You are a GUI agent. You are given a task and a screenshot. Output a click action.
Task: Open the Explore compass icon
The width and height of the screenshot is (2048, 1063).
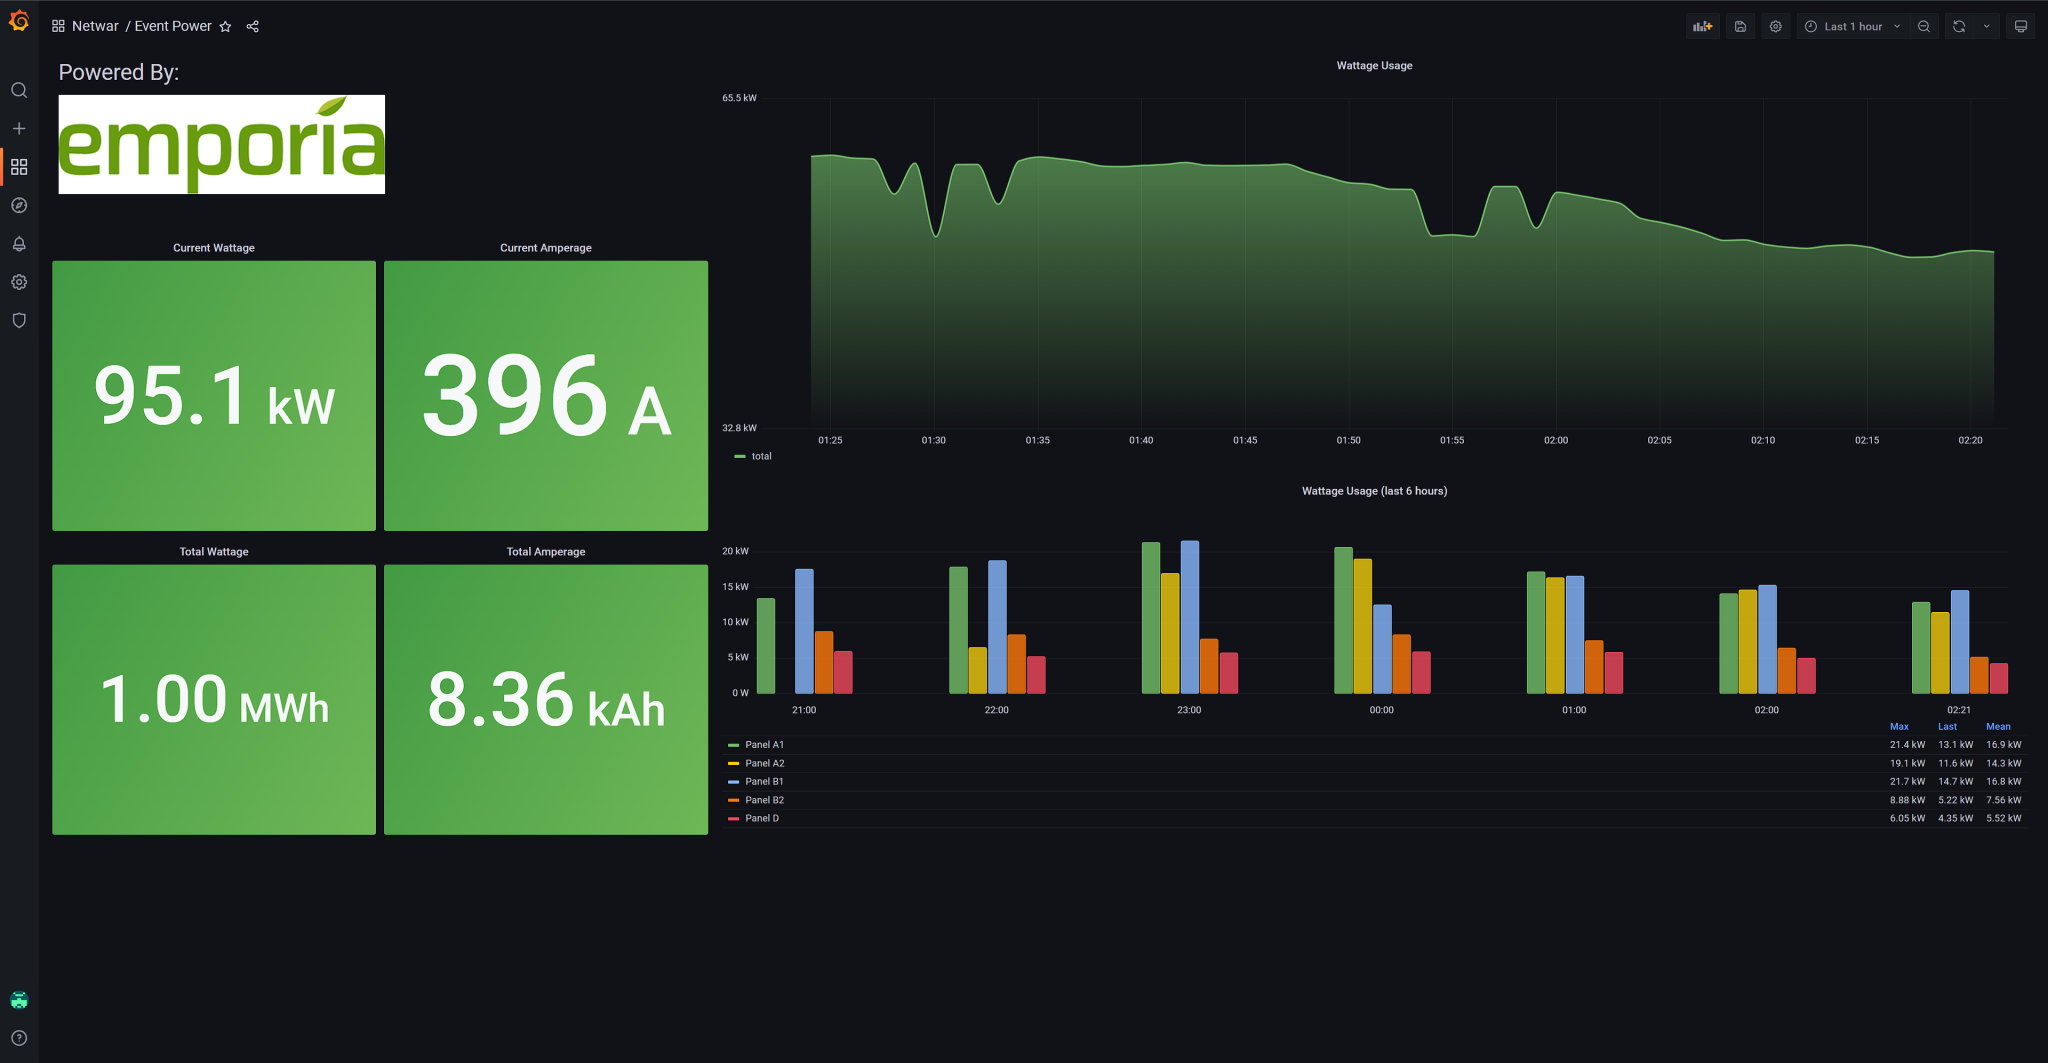[19, 205]
